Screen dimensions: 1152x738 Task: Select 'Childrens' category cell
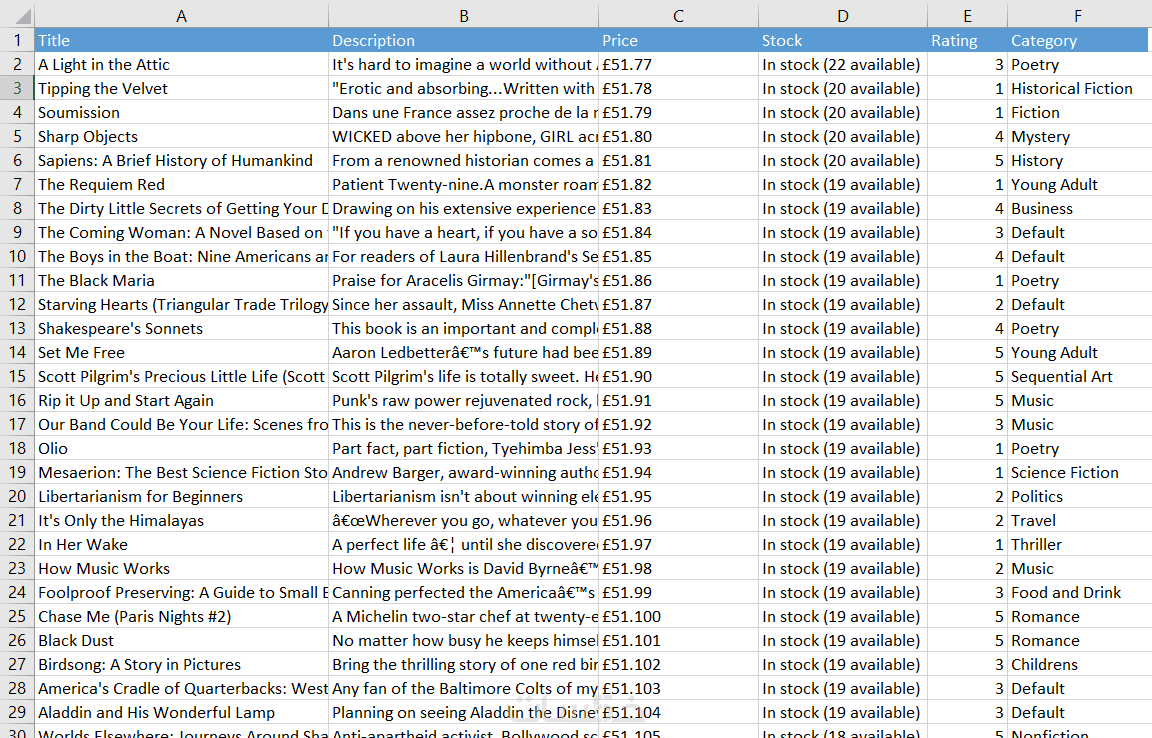pyautogui.click(x=1078, y=664)
